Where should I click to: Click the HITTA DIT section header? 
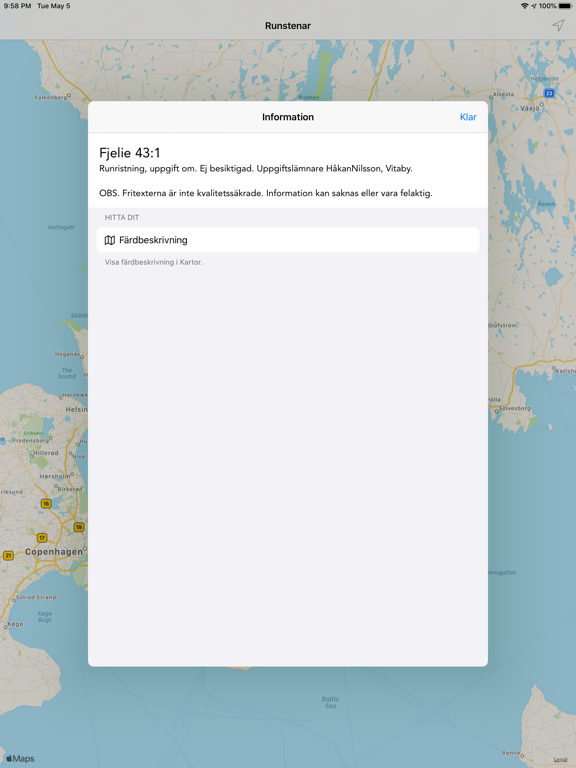(122, 217)
